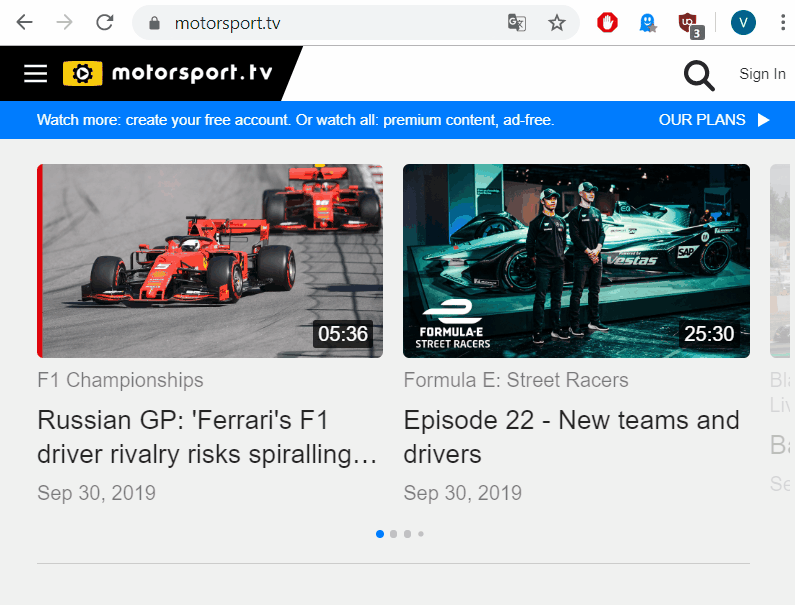
Task: Click the arrow next to OUR PLANS
Action: pos(764,120)
